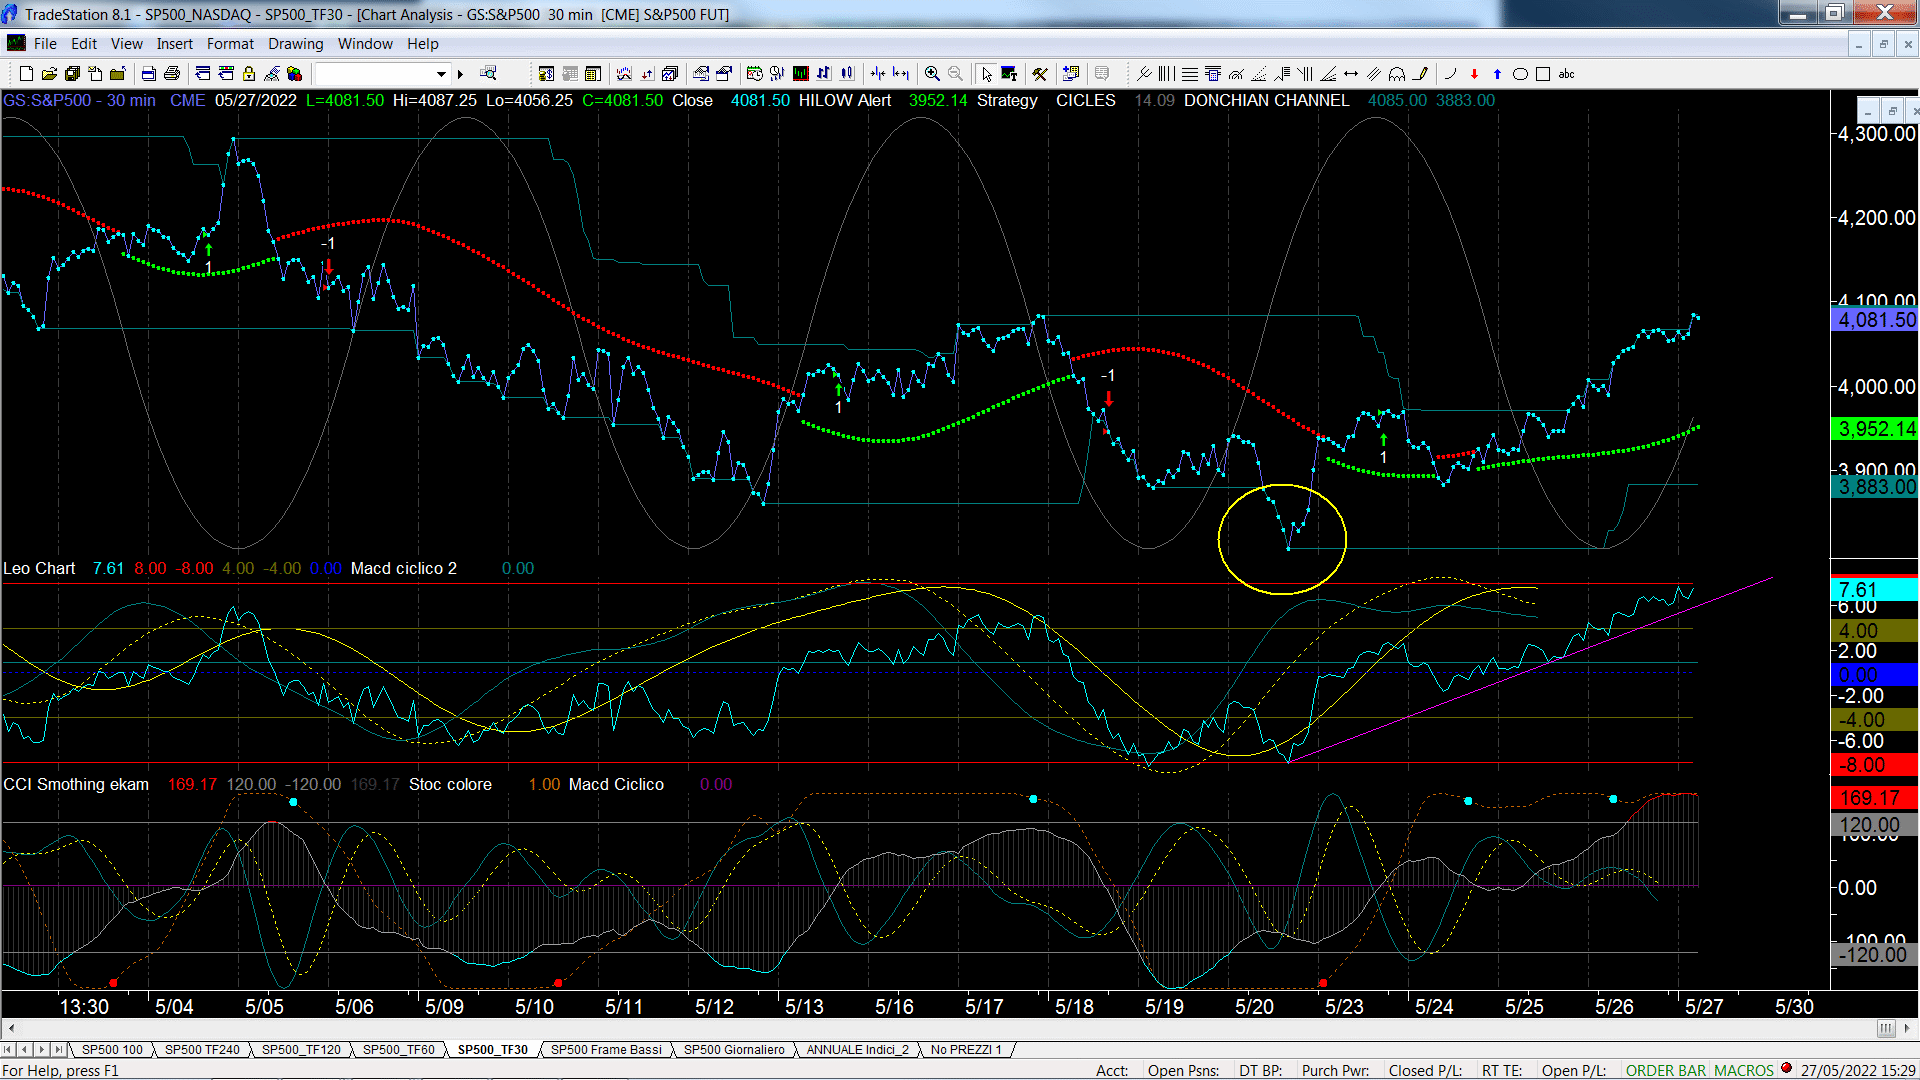Click the horizontal scrollbar right arrow
The height and width of the screenshot is (1080, 1920).
1907,1028
